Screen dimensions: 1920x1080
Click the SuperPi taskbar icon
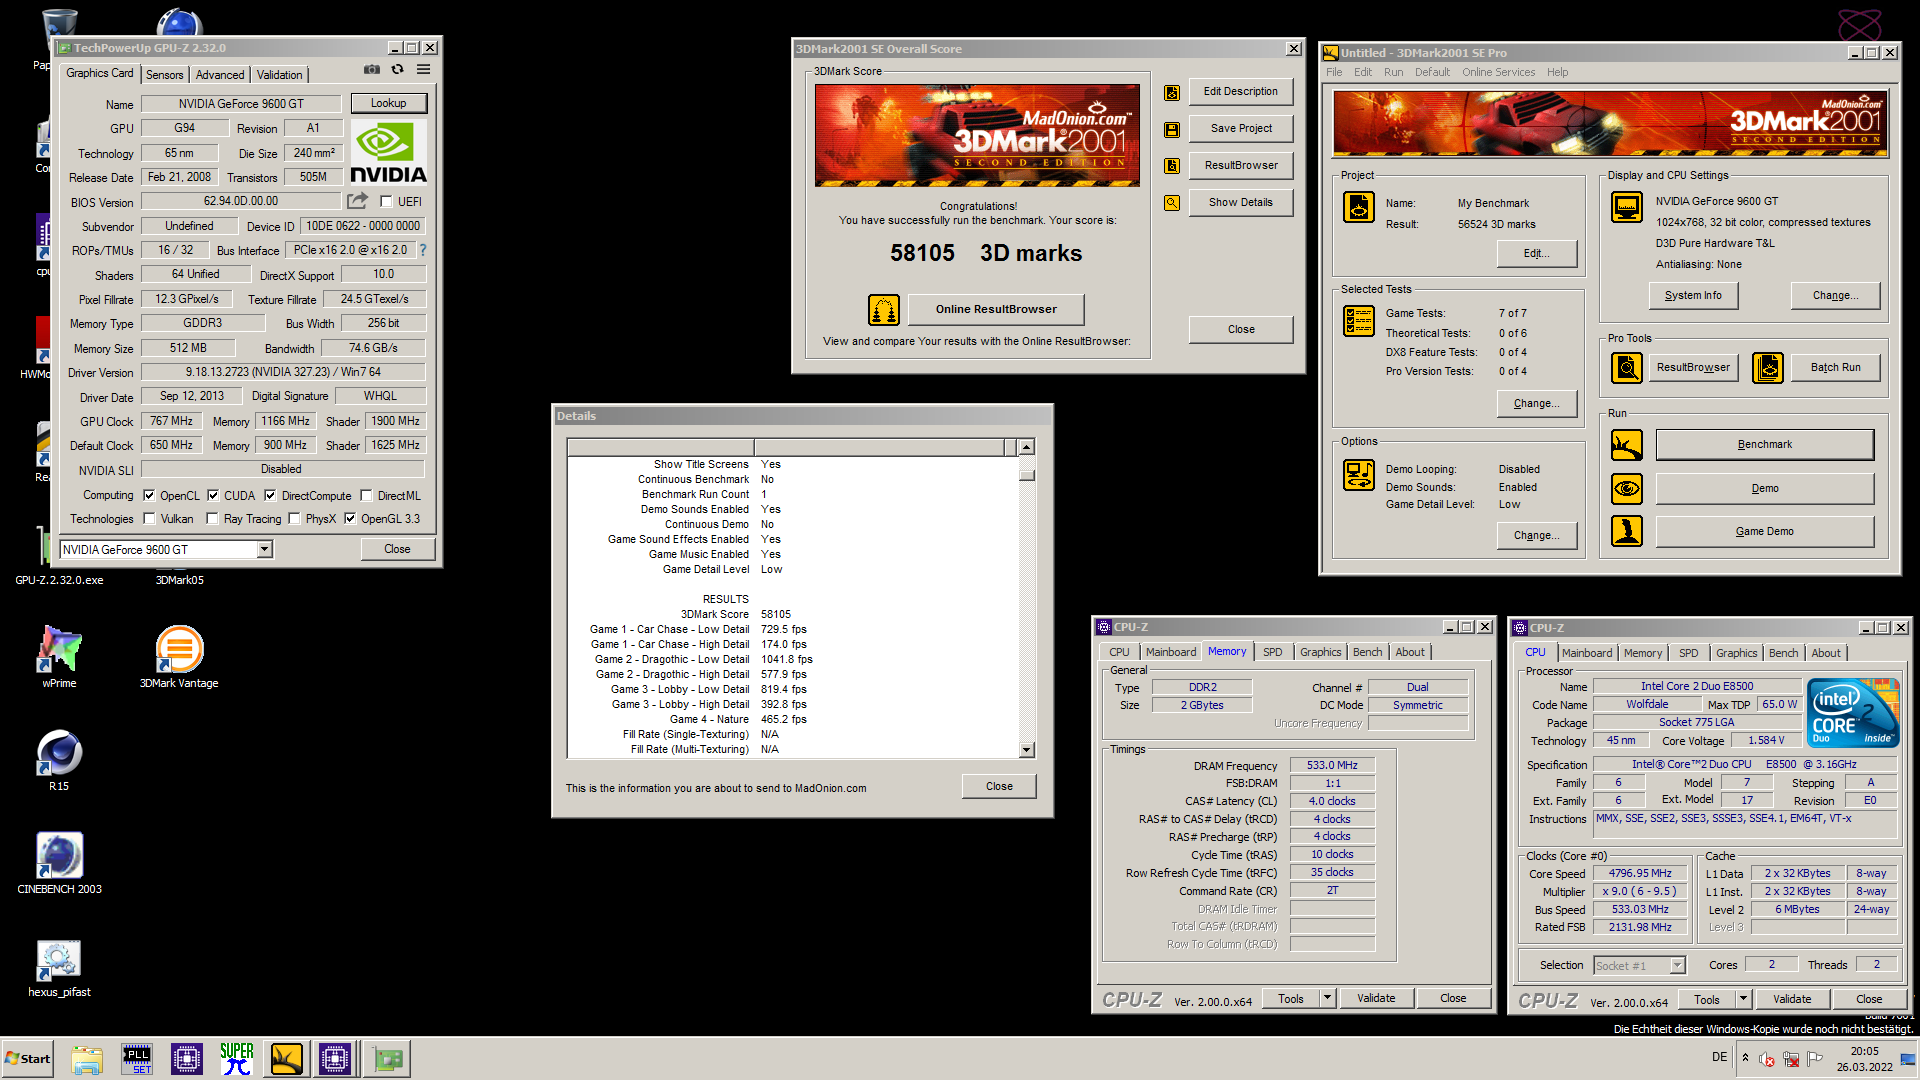point(237,1059)
